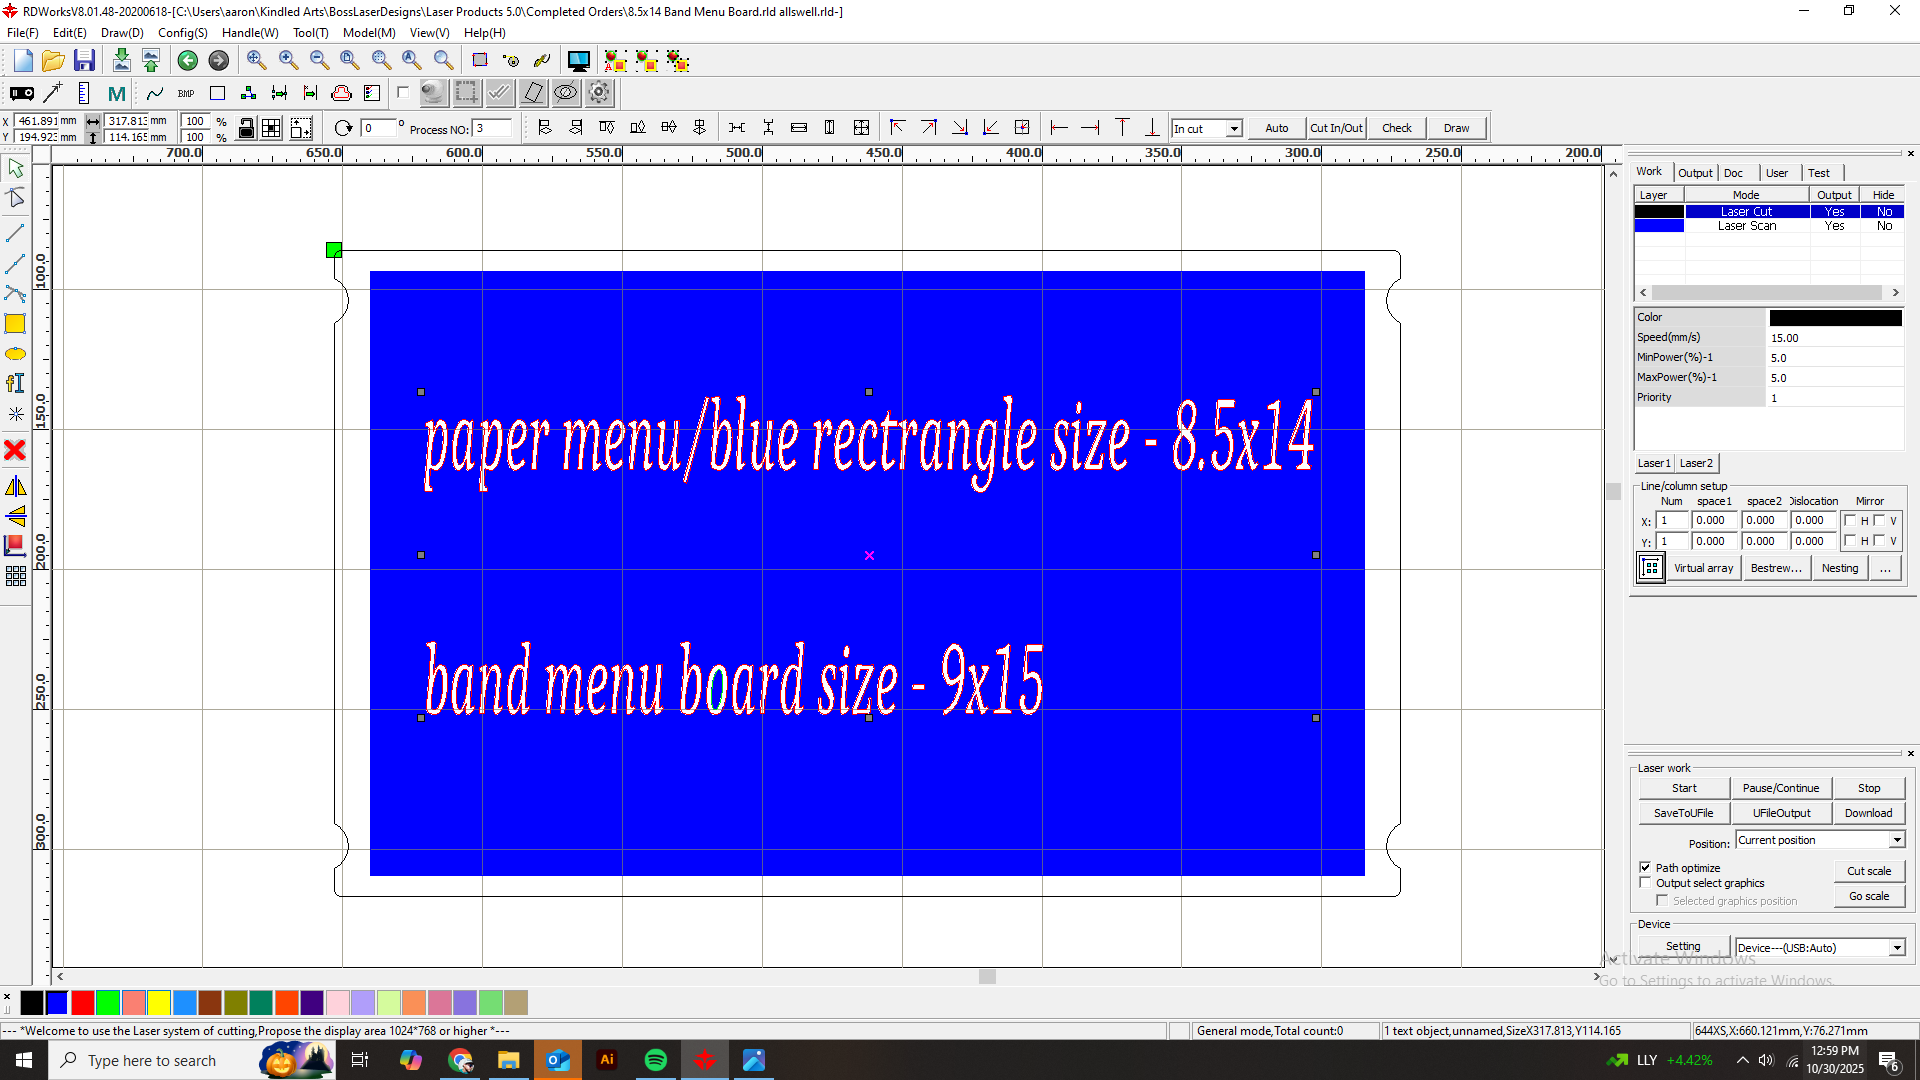Select the Text tool in left toolbar
Viewport: 1920px width, 1080px height.
coord(15,384)
